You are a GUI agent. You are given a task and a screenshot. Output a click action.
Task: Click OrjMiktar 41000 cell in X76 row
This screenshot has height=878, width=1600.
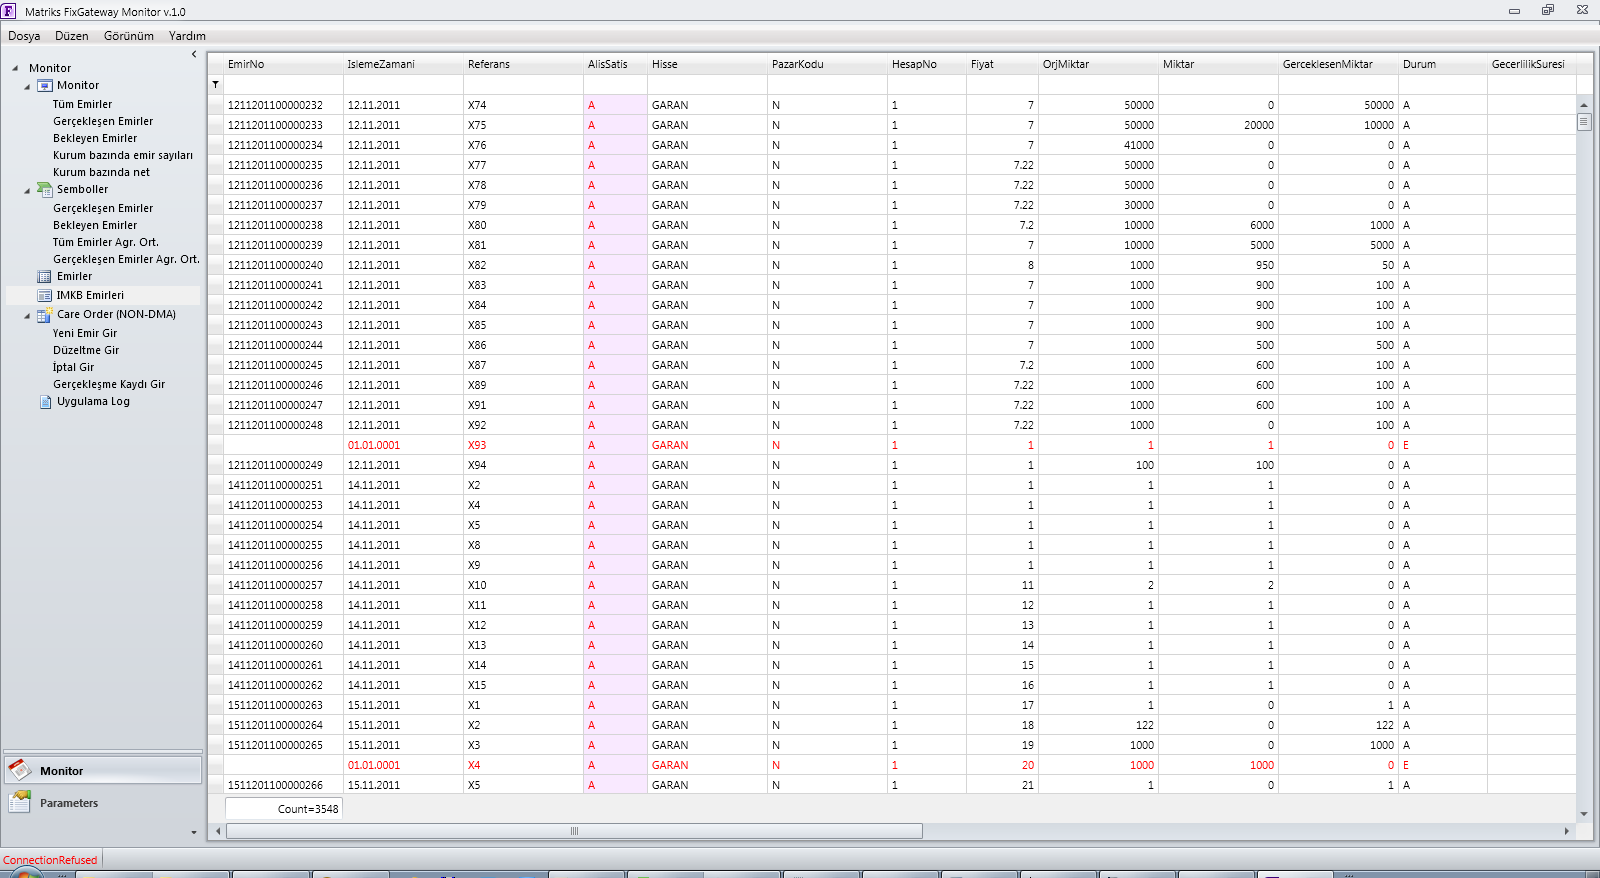(1098, 145)
